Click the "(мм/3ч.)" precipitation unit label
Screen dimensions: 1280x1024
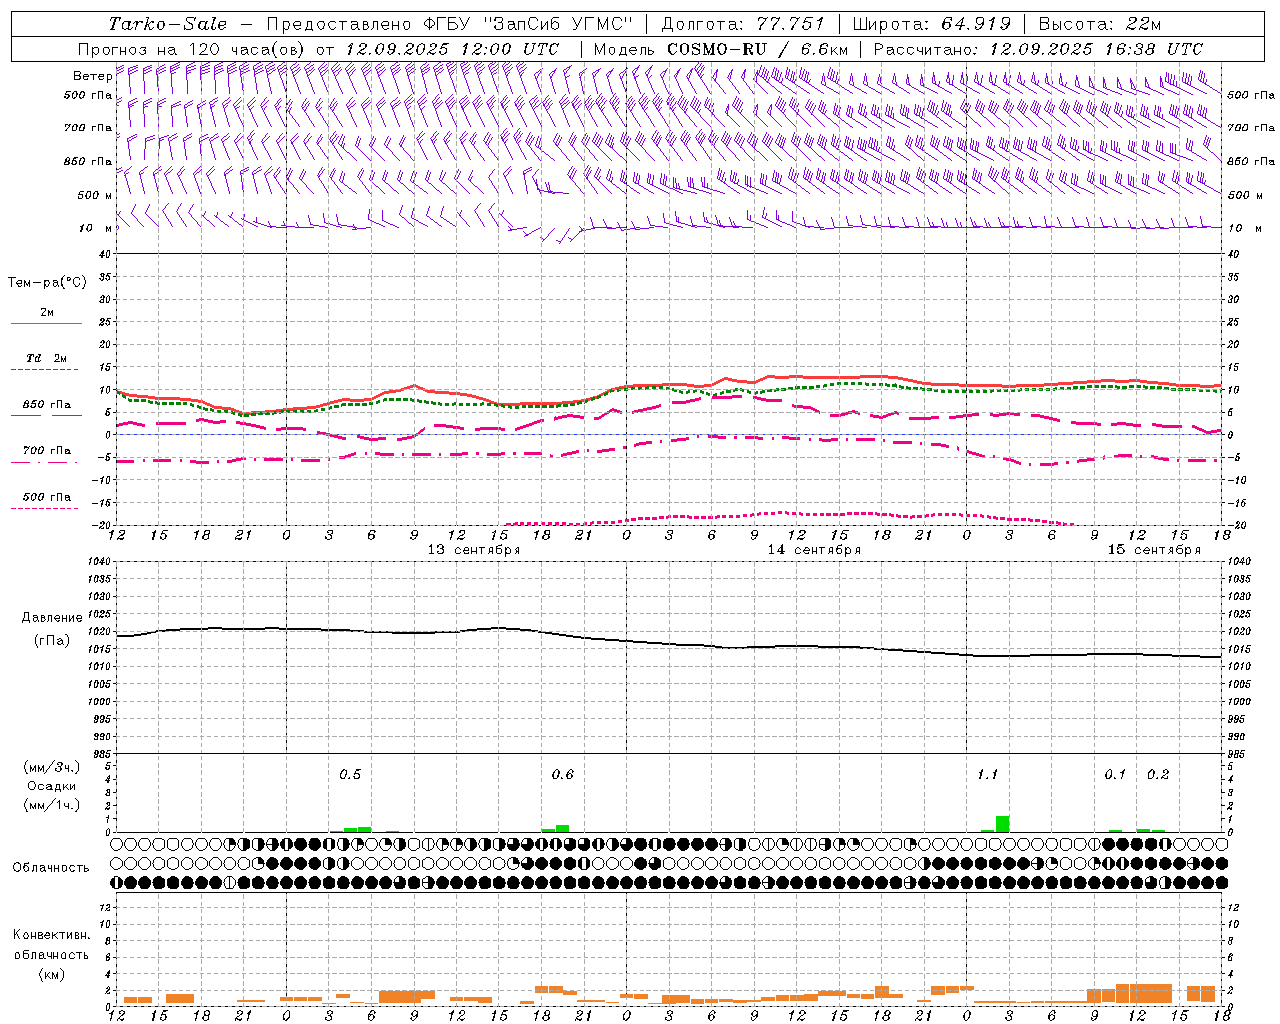[52, 767]
